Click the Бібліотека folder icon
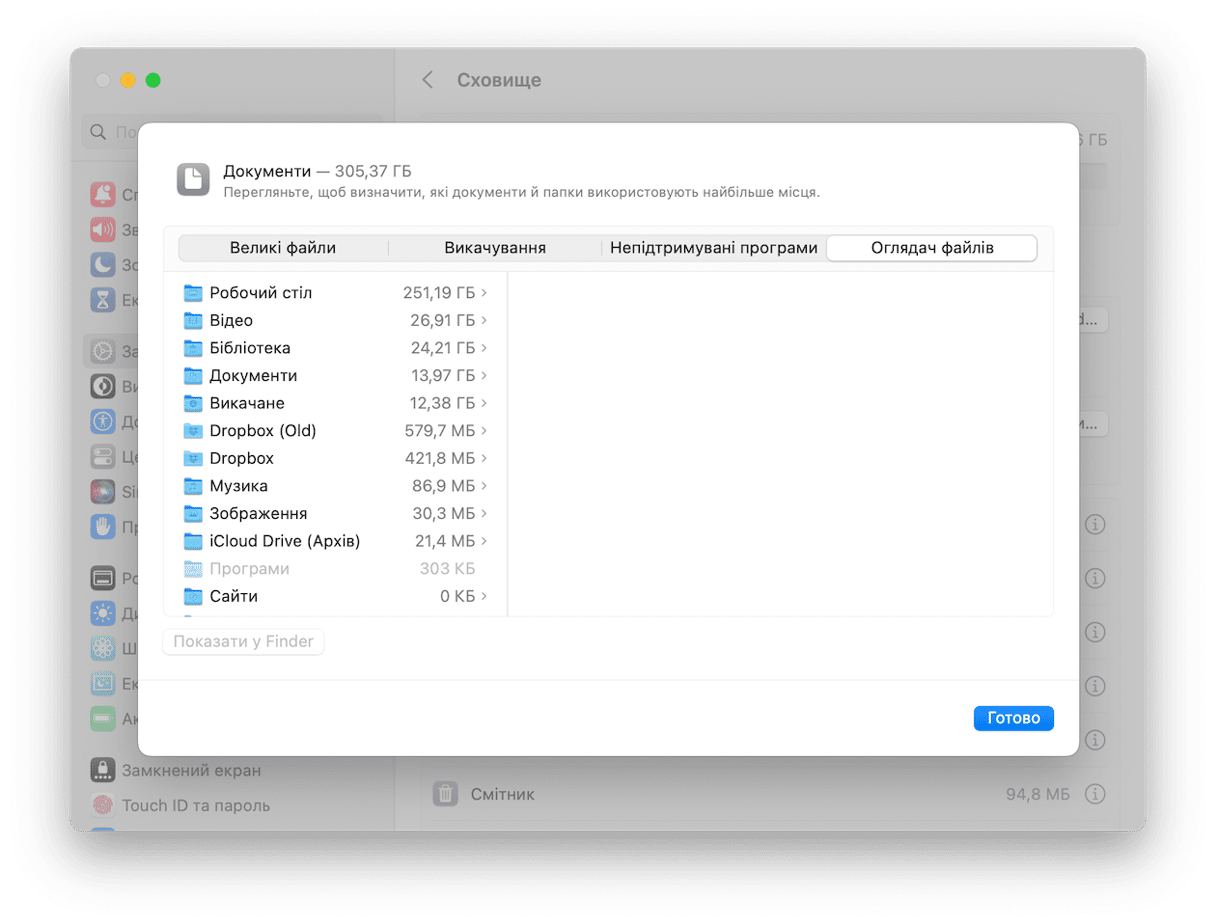The image size is (1216, 924). [193, 348]
